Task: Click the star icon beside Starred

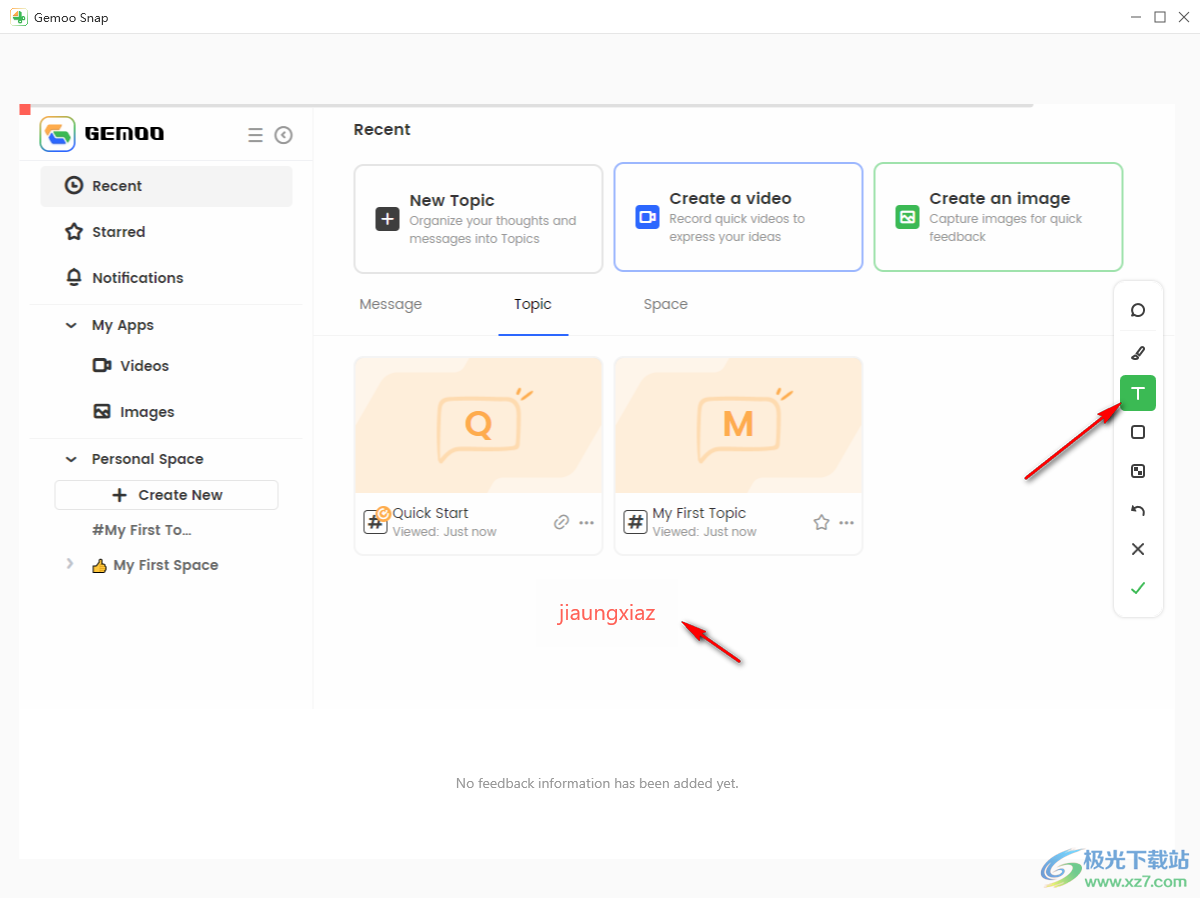Action: point(73,231)
